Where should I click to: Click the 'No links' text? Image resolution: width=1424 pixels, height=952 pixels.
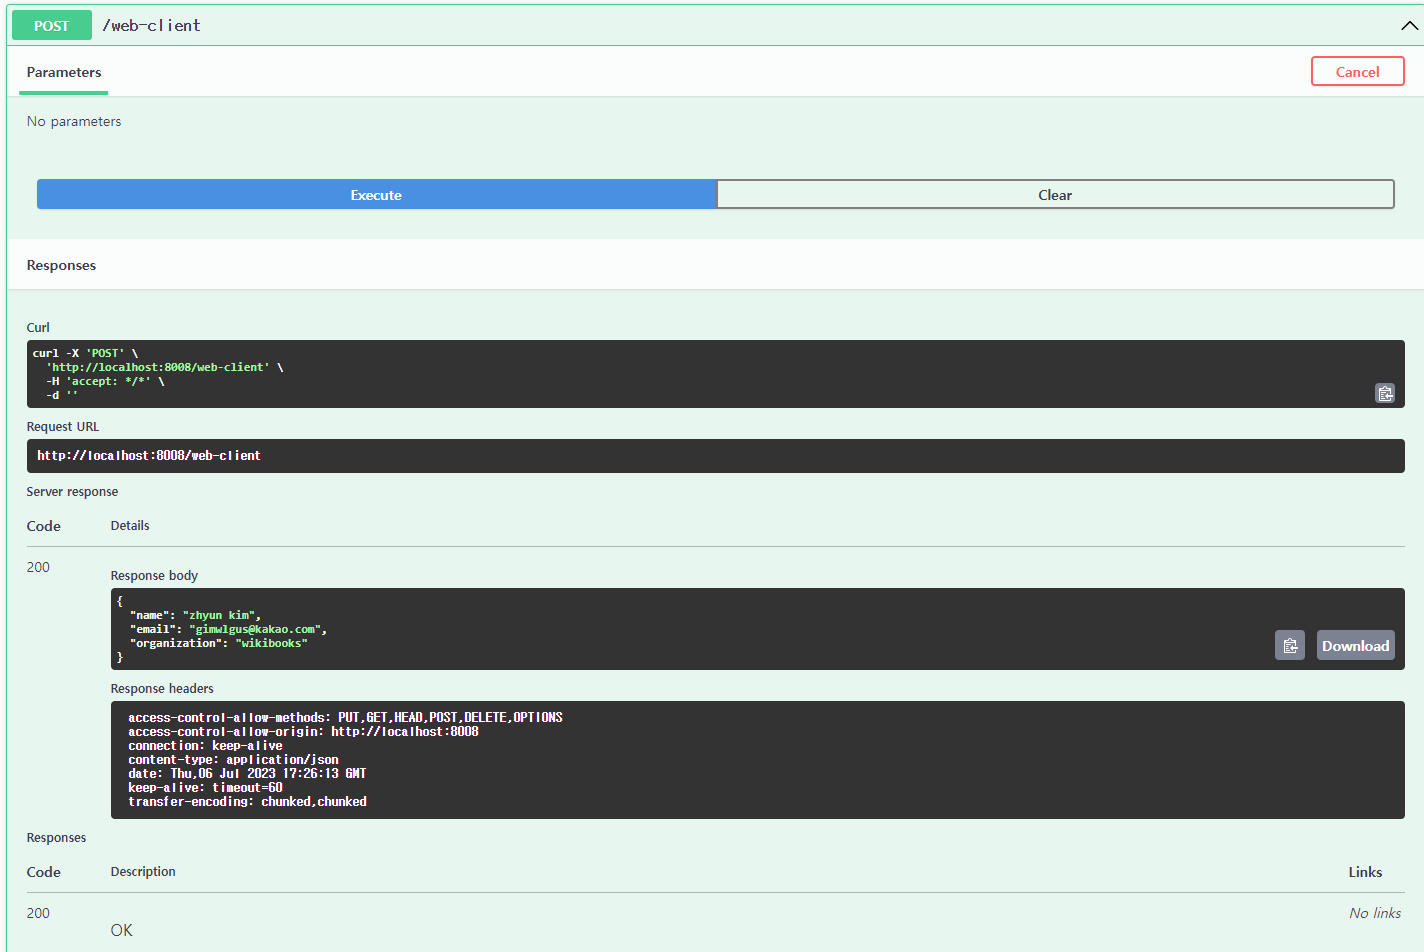point(1375,913)
